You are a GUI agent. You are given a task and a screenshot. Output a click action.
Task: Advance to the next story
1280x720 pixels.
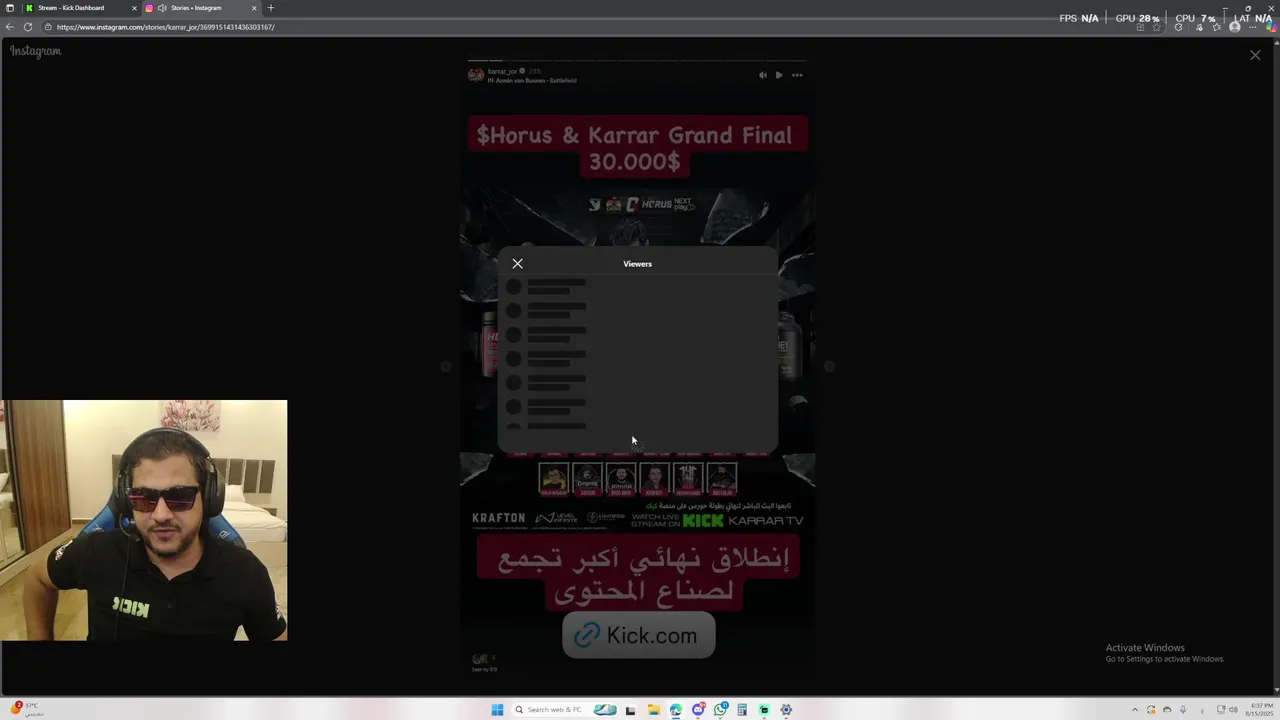click(x=829, y=367)
